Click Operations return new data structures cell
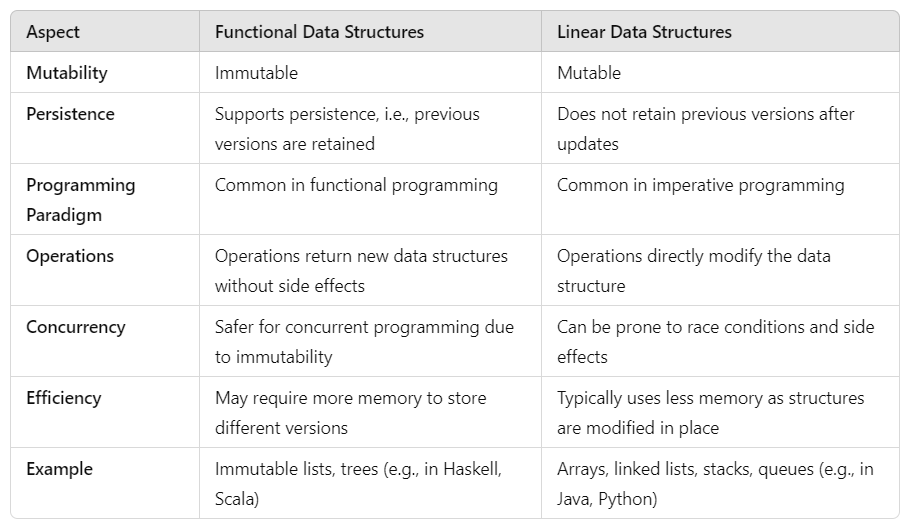 tap(361, 270)
